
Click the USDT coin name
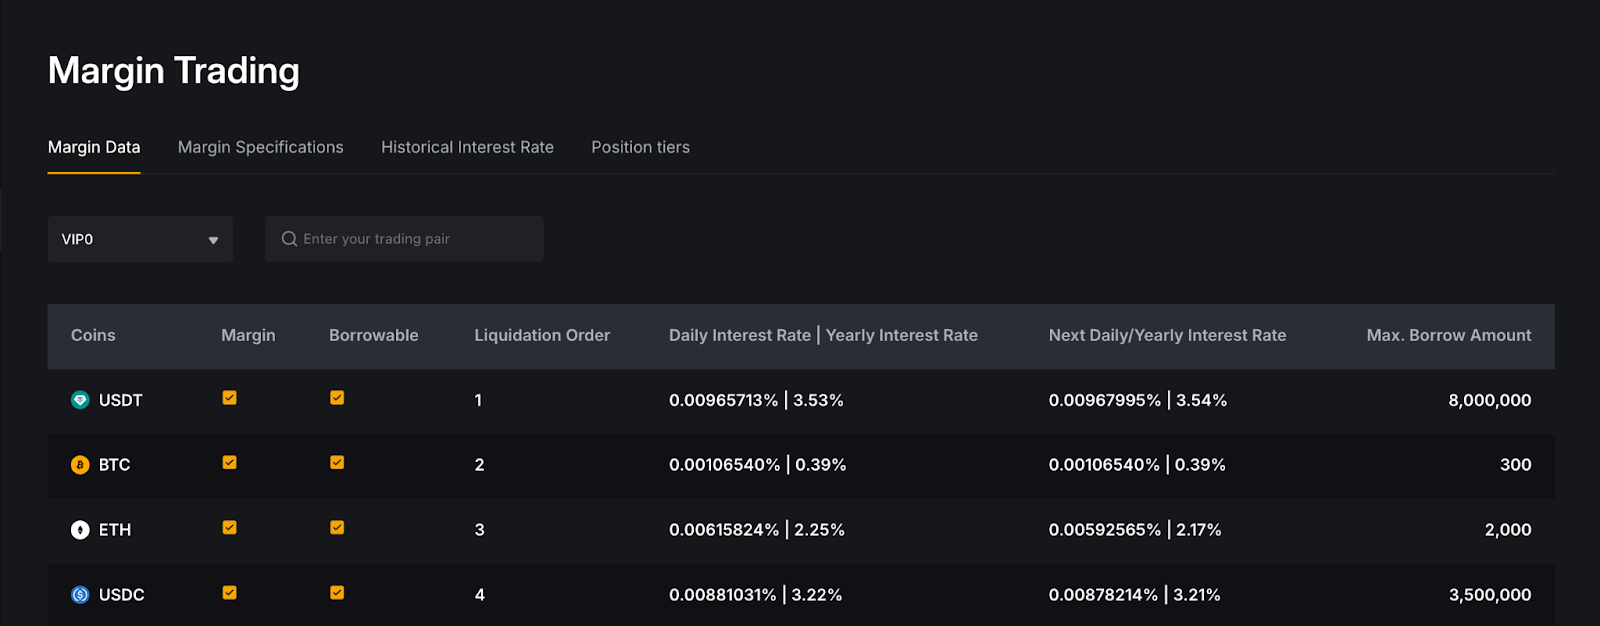click(121, 400)
